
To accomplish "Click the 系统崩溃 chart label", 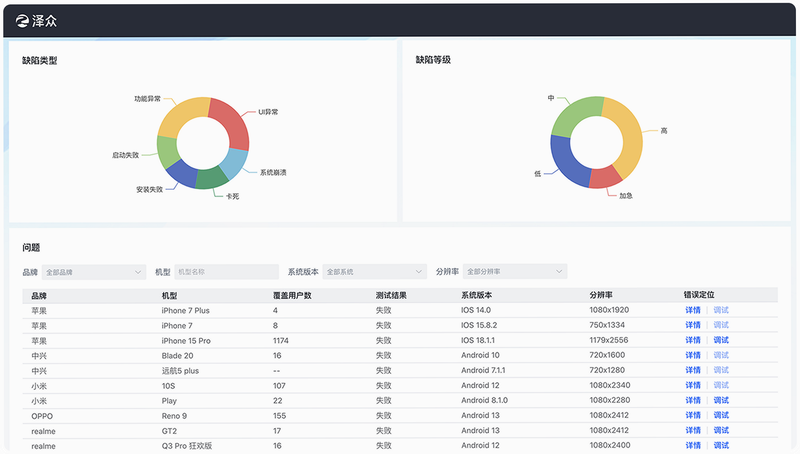I will tap(273, 172).
